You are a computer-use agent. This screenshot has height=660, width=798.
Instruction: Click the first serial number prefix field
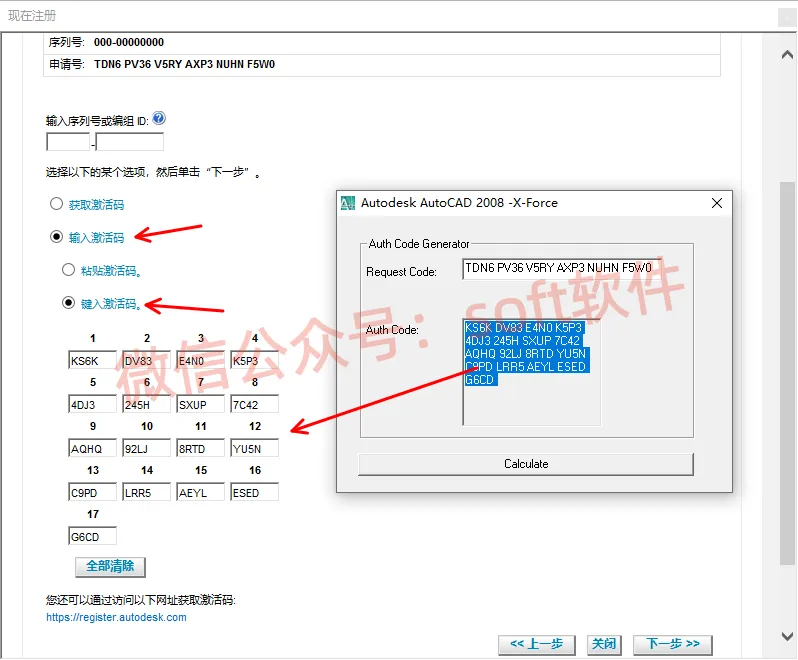(x=68, y=141)
